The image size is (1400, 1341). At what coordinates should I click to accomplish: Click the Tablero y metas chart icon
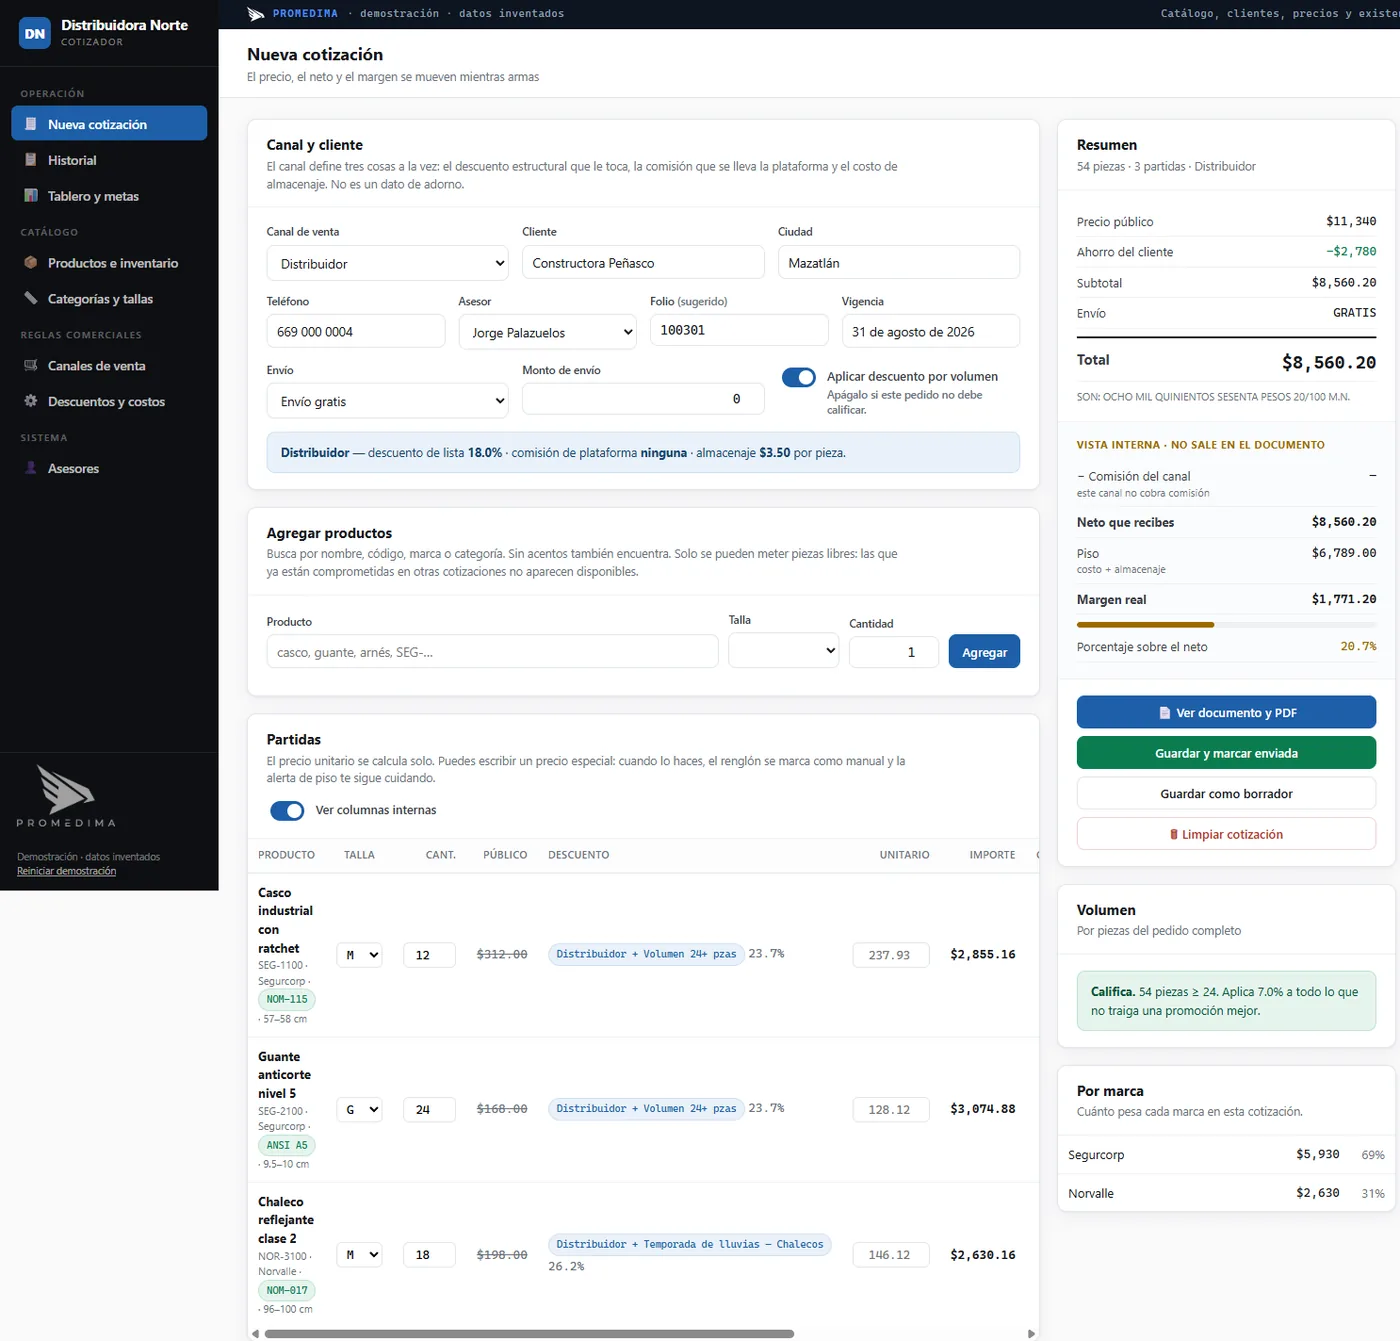click(31, 196)
